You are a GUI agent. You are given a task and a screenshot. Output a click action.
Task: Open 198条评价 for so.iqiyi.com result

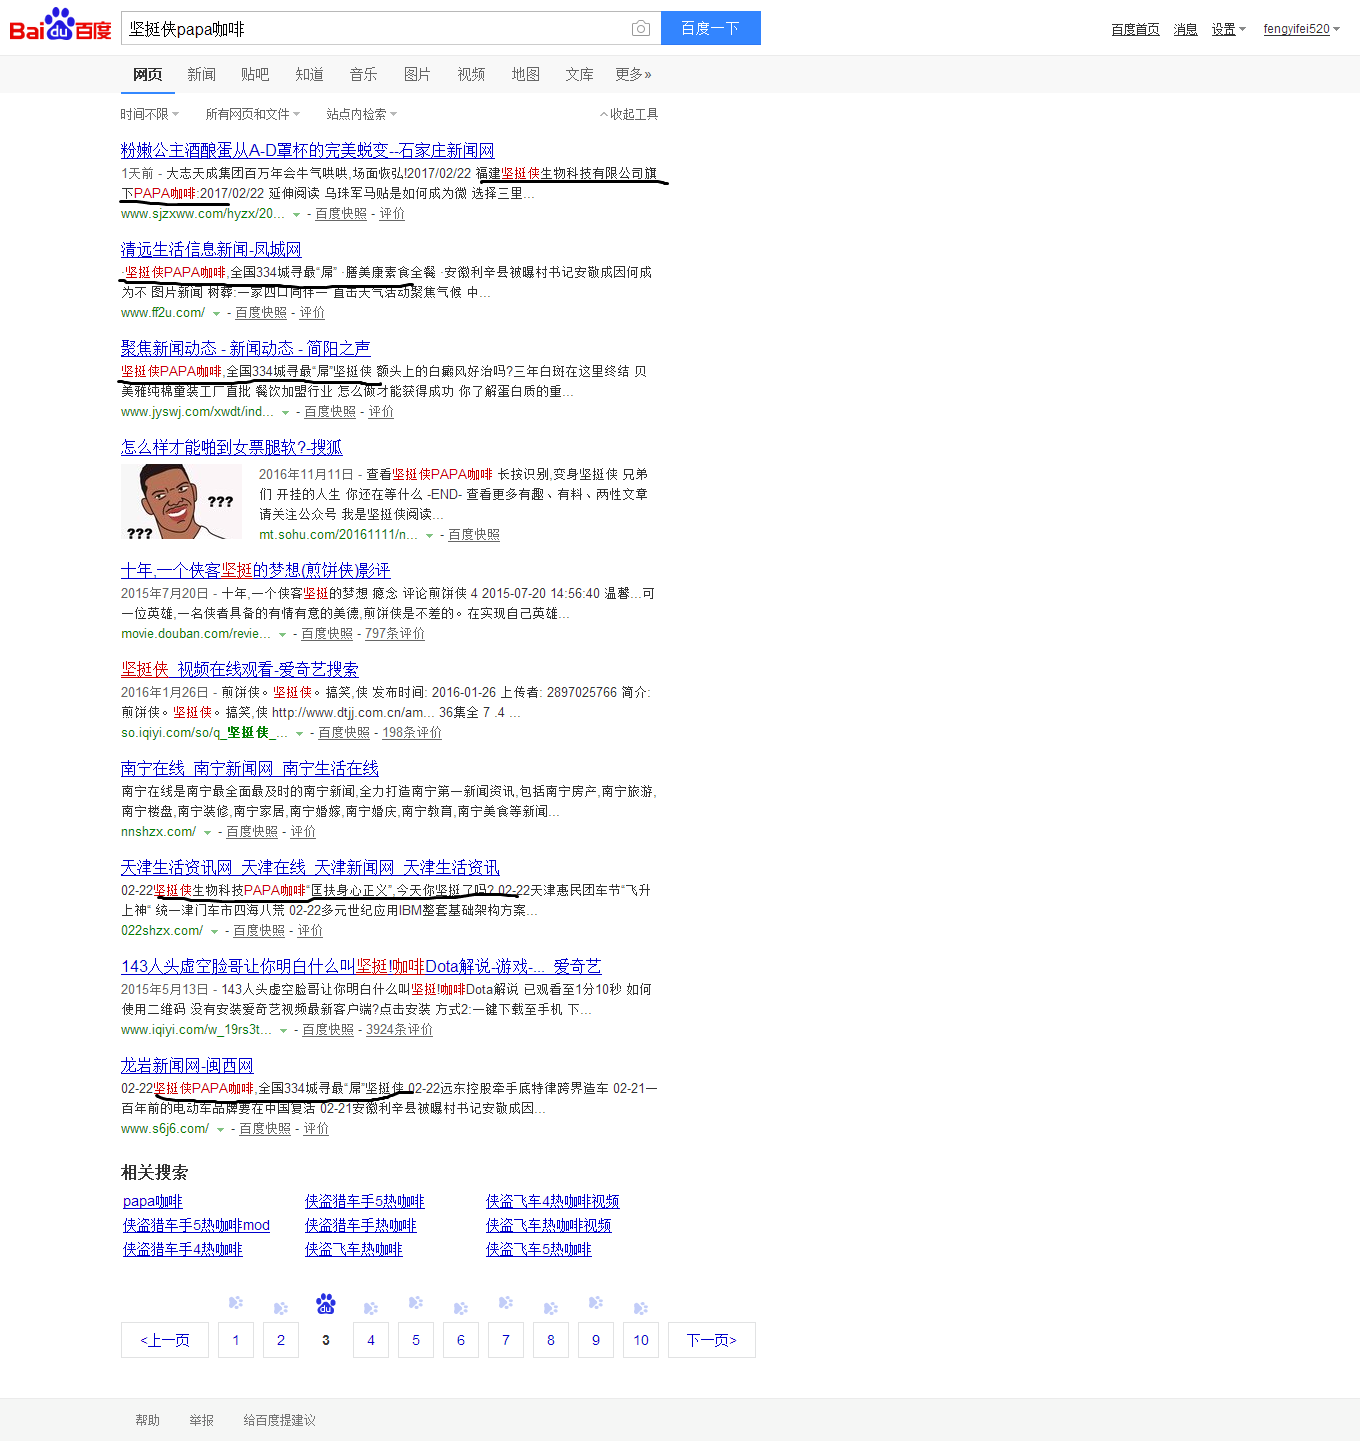(x=412, y=733)
